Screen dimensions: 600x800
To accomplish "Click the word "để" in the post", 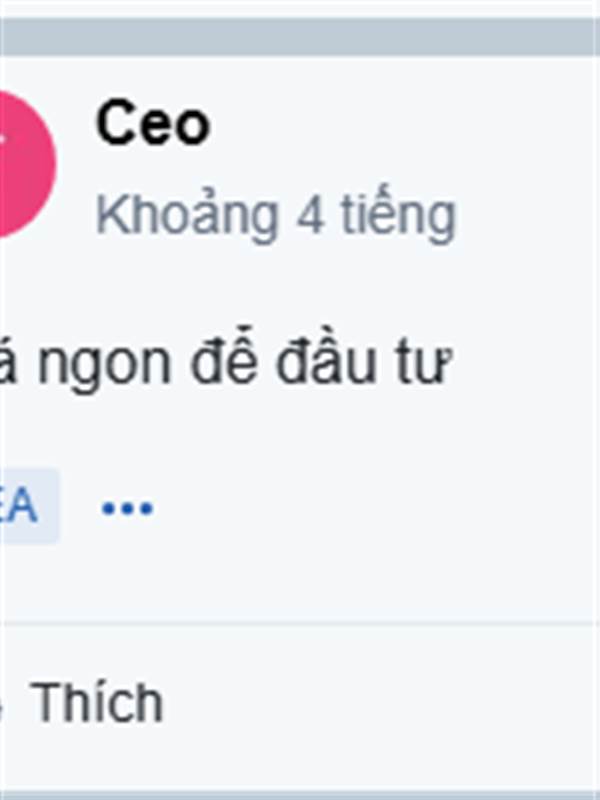I will tap(224, 356).
